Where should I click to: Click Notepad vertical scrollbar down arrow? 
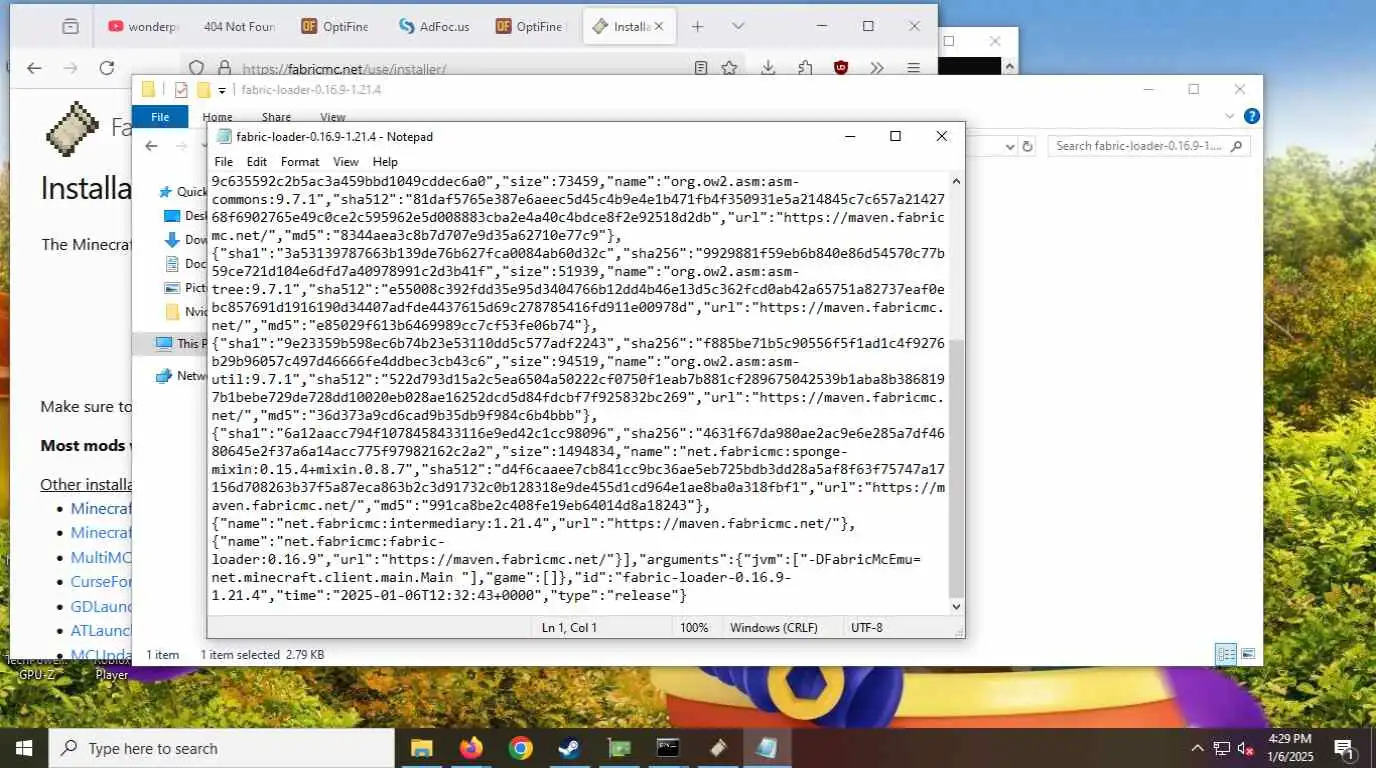click(x=956, y=606)
